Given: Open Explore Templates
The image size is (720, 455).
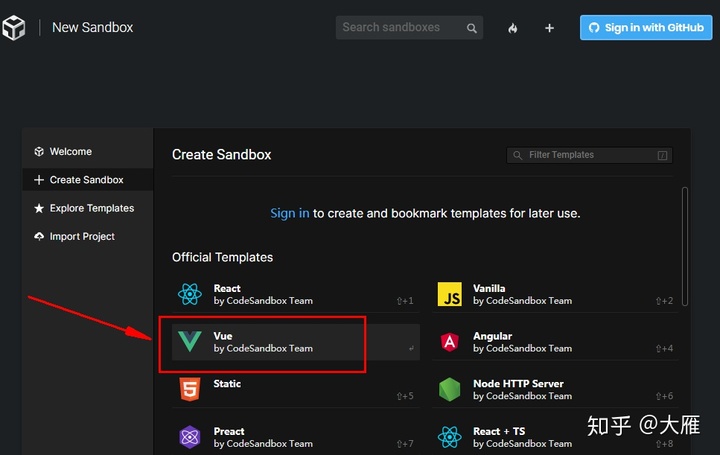Looking at the screenshot, I should click(x=88, y=208).
